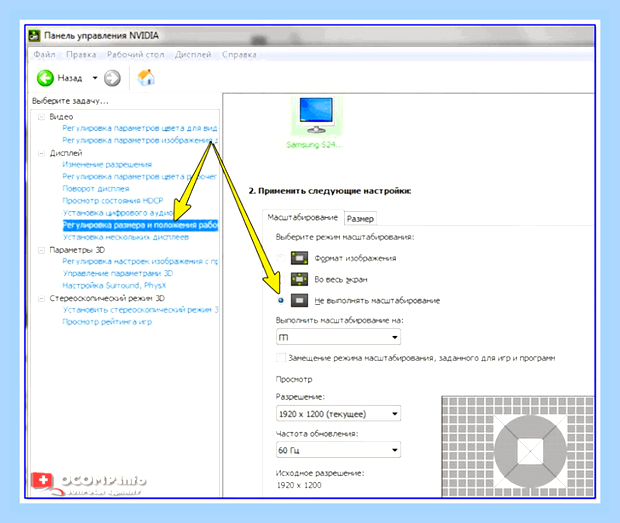Open the Дисплей menu in menu bar
The width and height of the screenshot is (620, 523).
click(x=193, y=55)
